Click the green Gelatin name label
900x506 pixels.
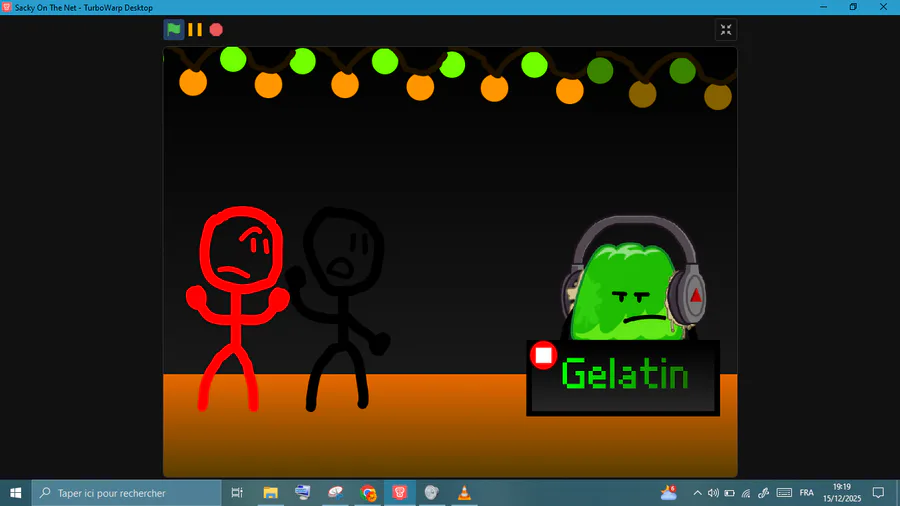(x=624, y=374)
